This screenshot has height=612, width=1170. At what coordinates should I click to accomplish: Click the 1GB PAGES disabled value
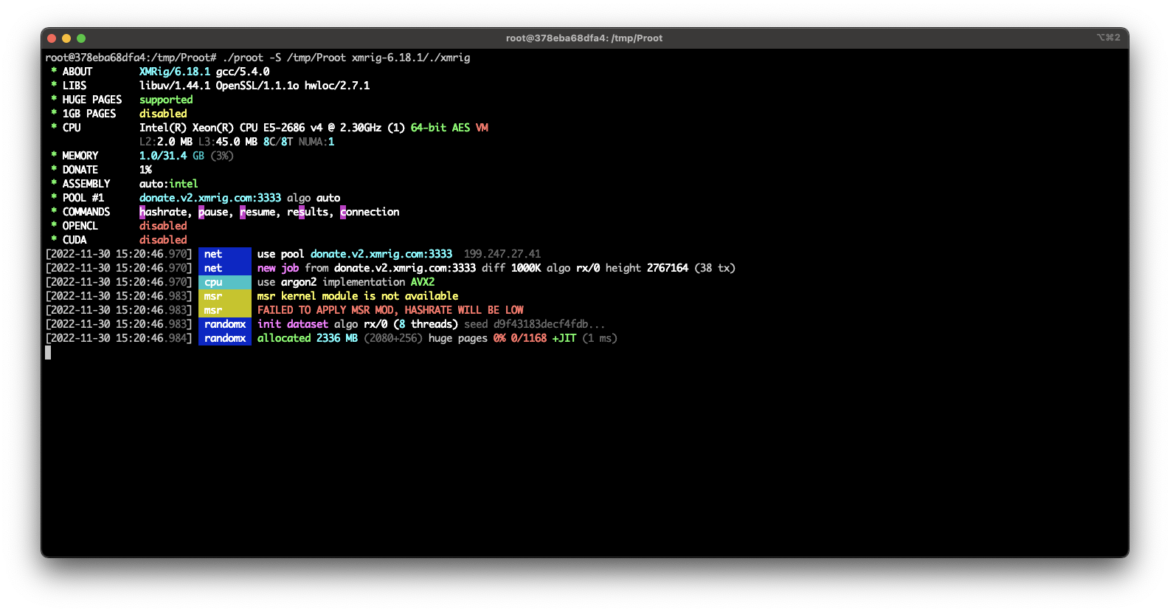pyautogui.click(x=163, y=113)
